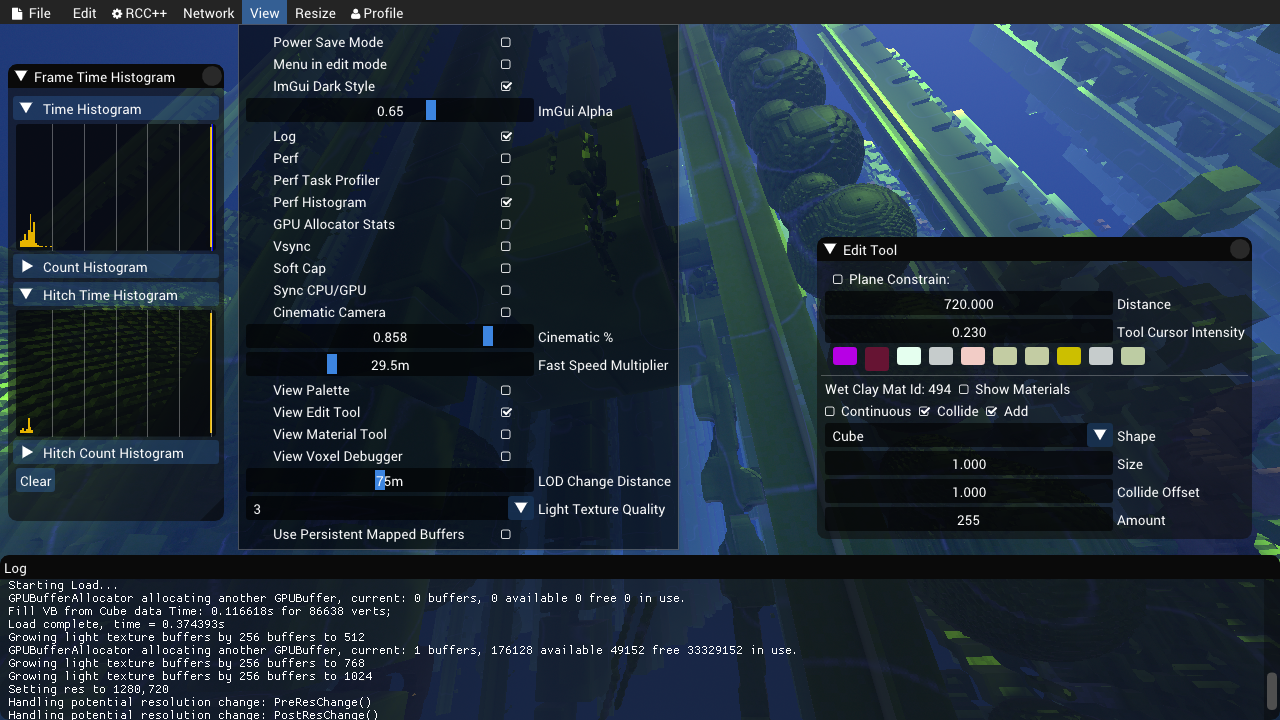1280x720 pixels.
Task: Click the file icon in the menu bar
Action: coord(16,13)
